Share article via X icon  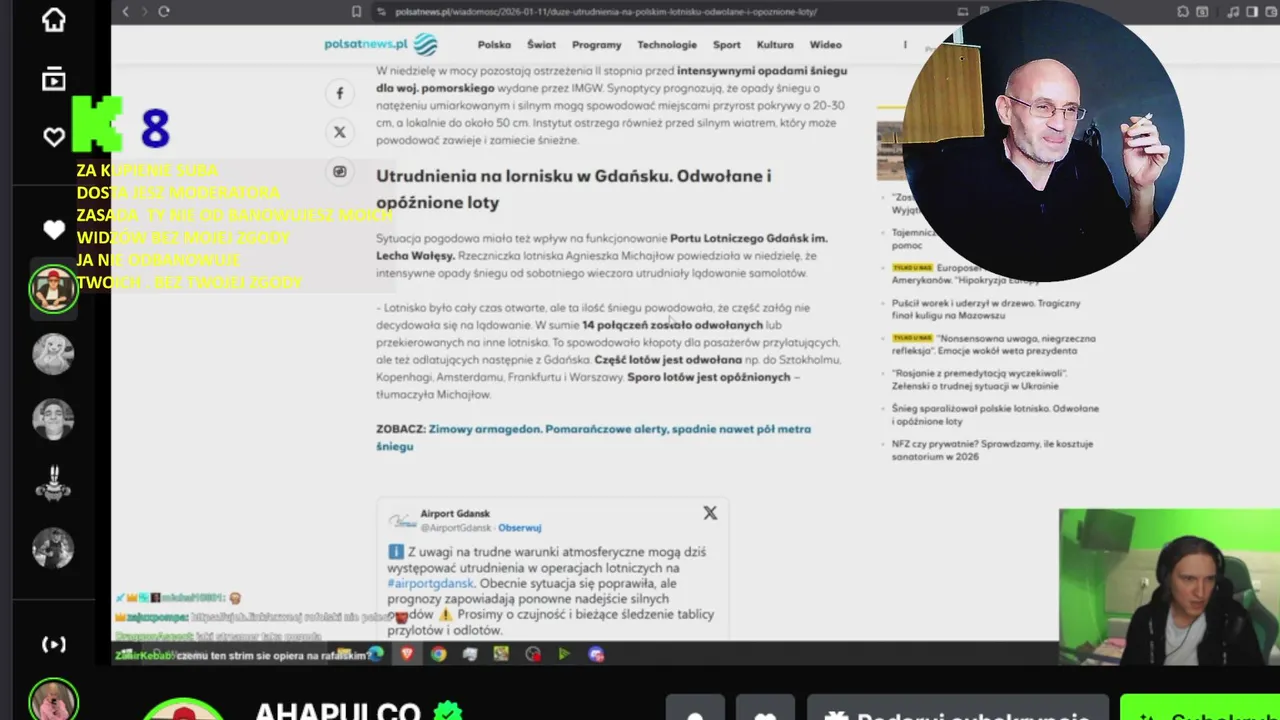[x=340, y=132]
